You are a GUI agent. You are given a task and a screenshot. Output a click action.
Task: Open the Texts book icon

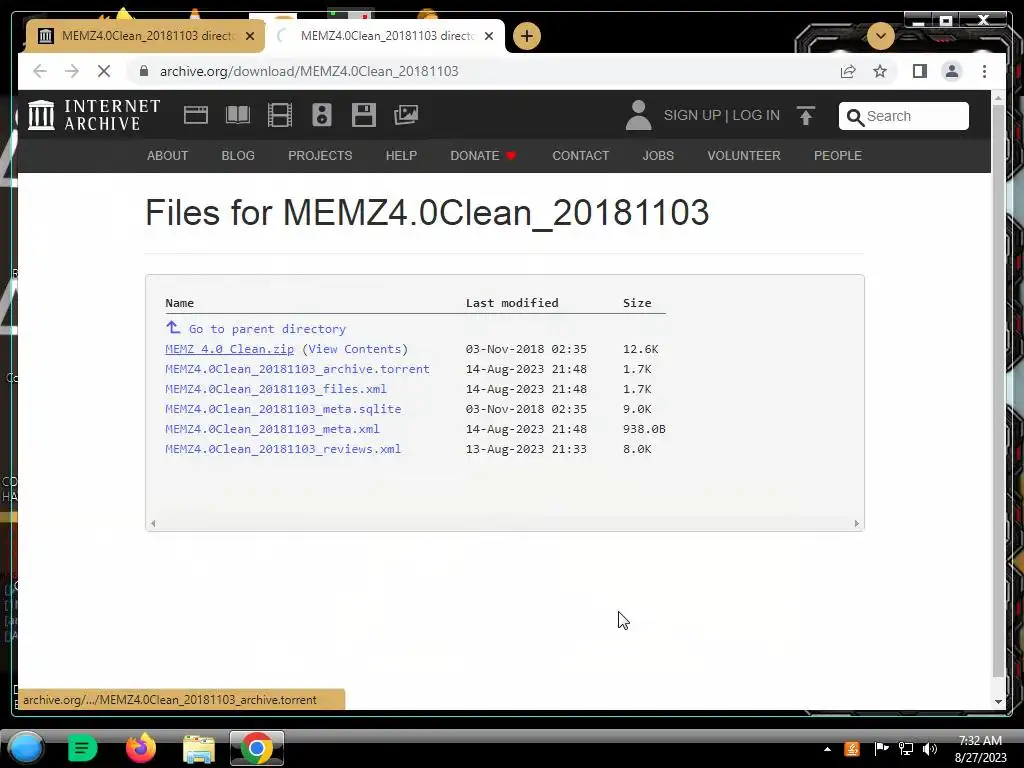click(238, 115)
